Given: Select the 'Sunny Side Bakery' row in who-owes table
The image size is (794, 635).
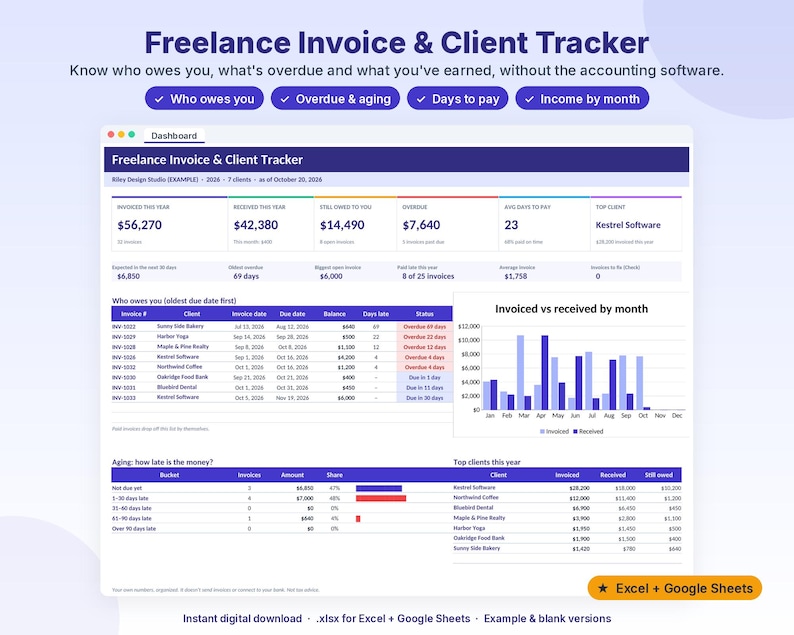Looking at the screenshot, I should (x=282, y=327).
